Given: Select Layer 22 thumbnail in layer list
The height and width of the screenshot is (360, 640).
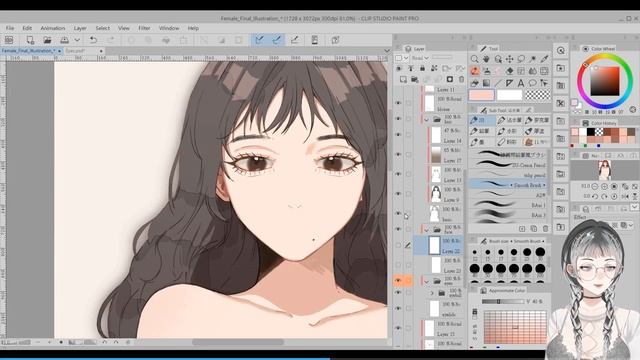Looking at the screenshot, I should (x=434, y=245).
